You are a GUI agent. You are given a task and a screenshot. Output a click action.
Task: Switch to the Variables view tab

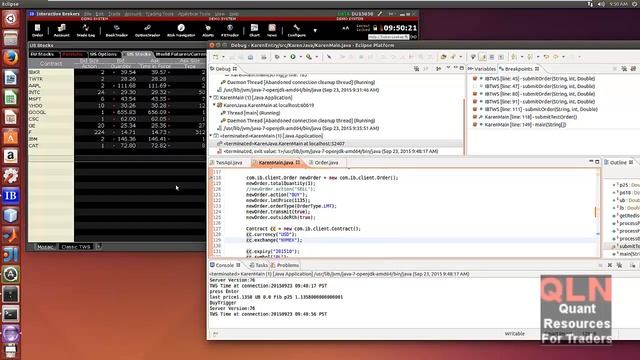coord(482,69)
